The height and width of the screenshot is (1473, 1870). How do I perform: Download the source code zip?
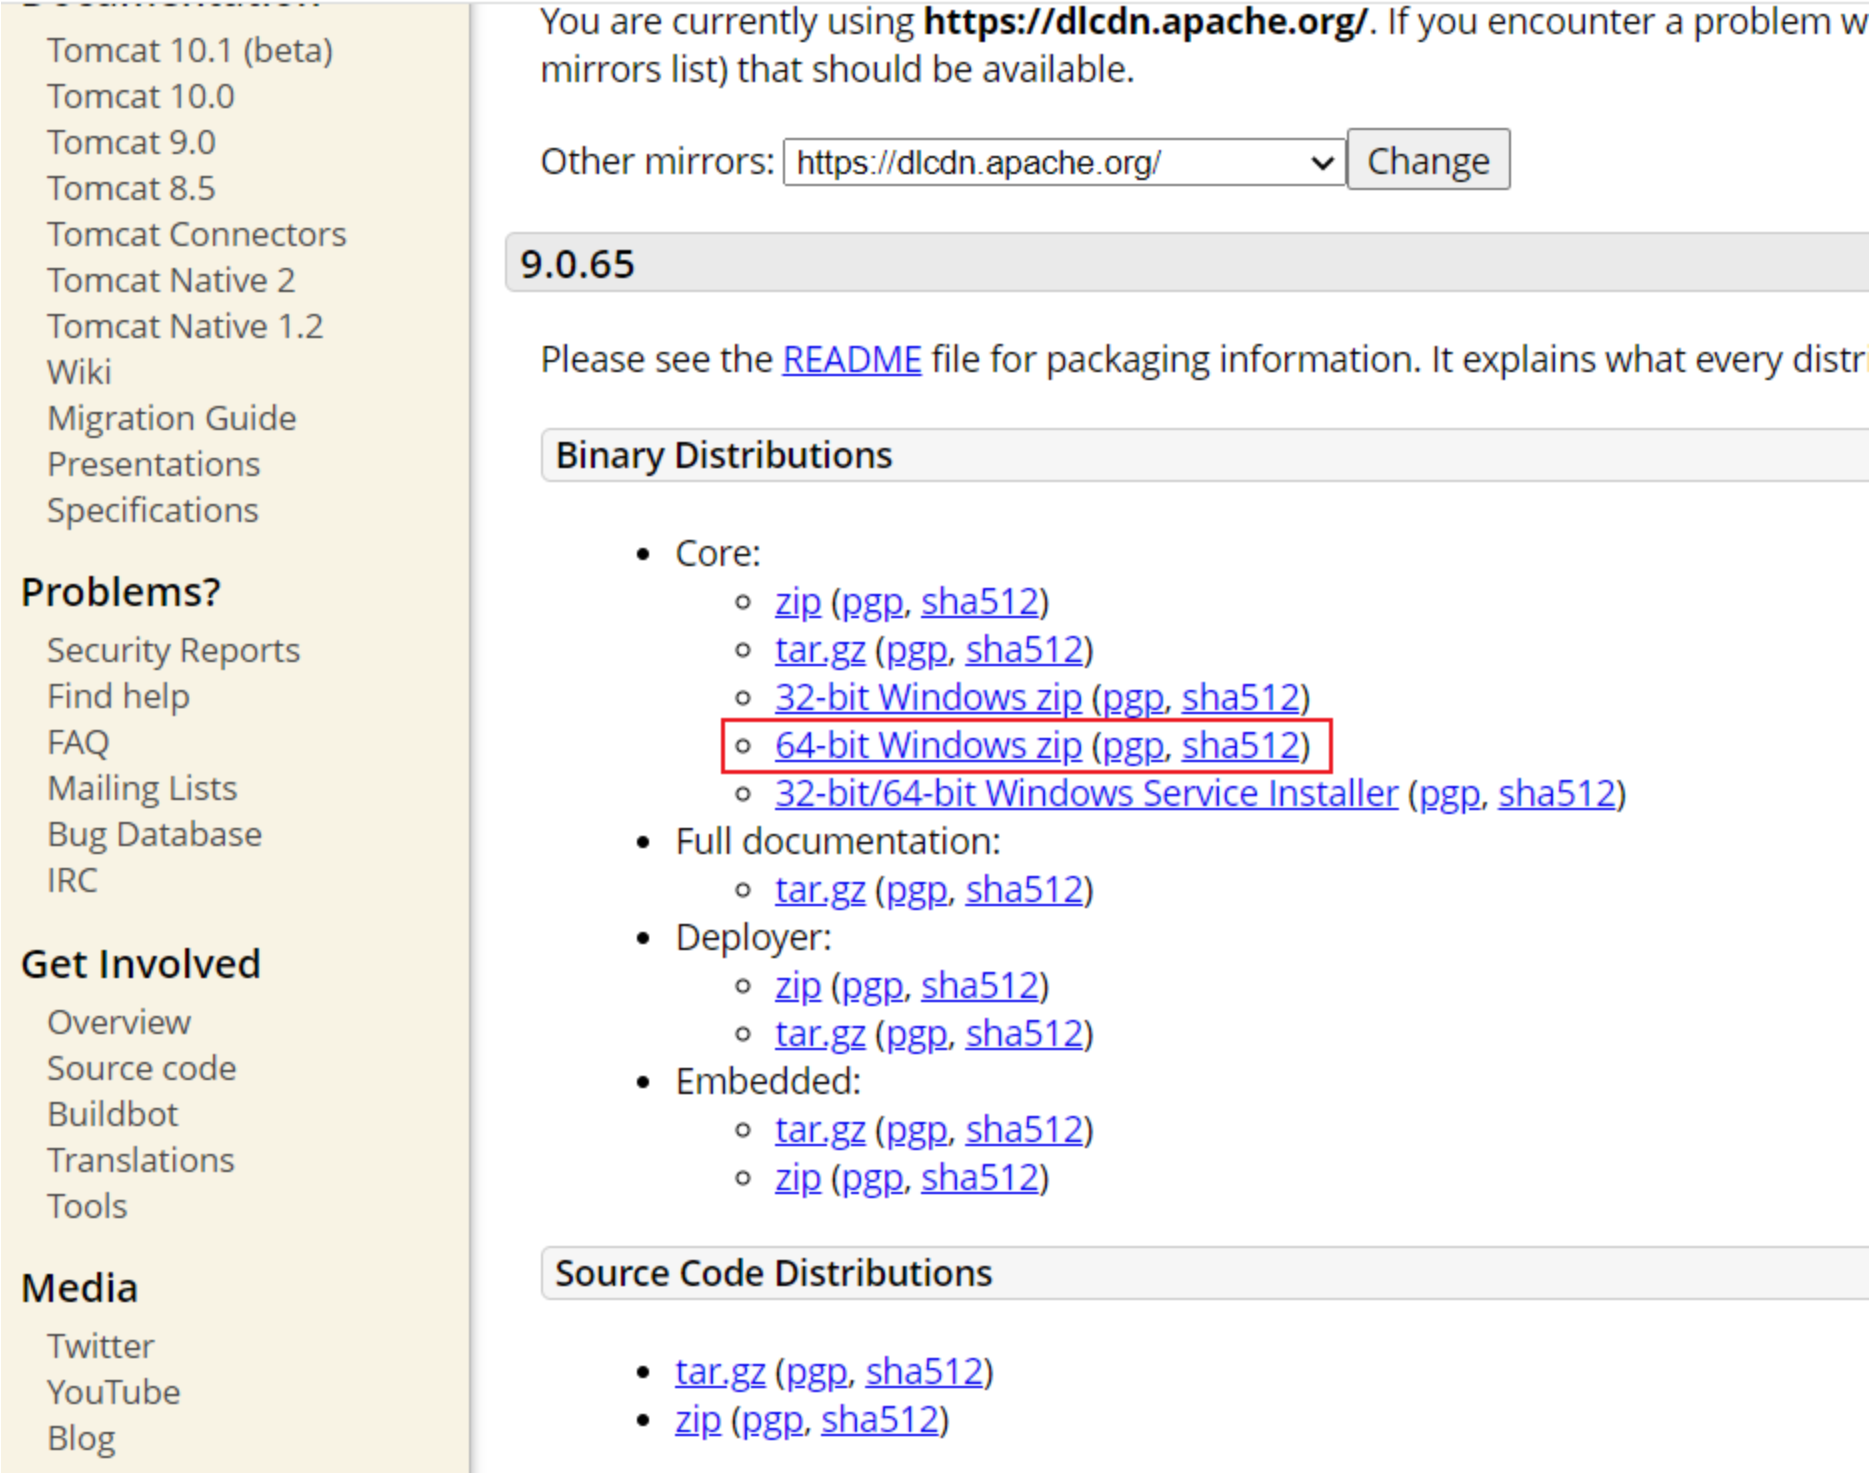[698, 1420]
